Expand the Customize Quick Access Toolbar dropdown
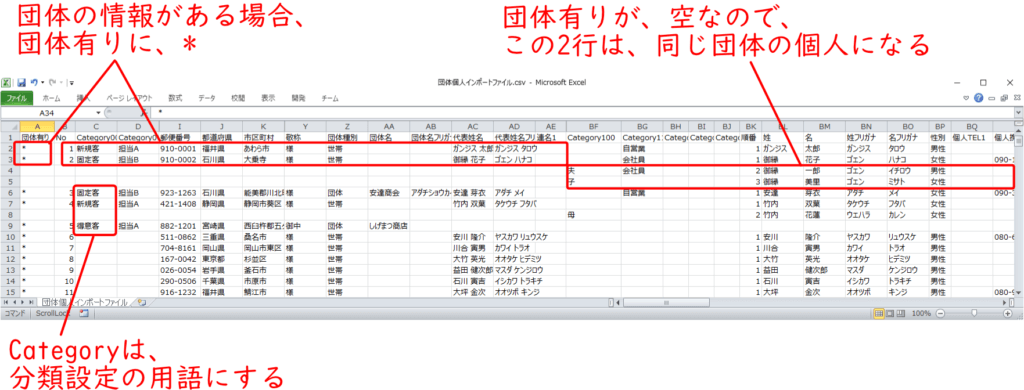 coord(71,84)
